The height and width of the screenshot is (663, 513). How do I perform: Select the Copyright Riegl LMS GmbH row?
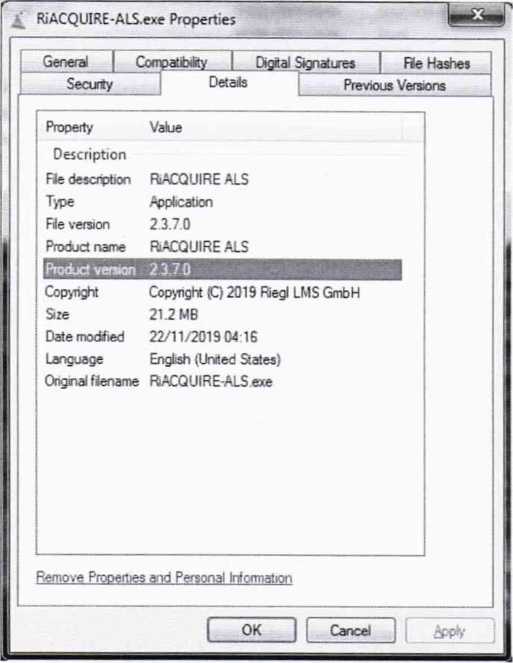click(222, 292)
